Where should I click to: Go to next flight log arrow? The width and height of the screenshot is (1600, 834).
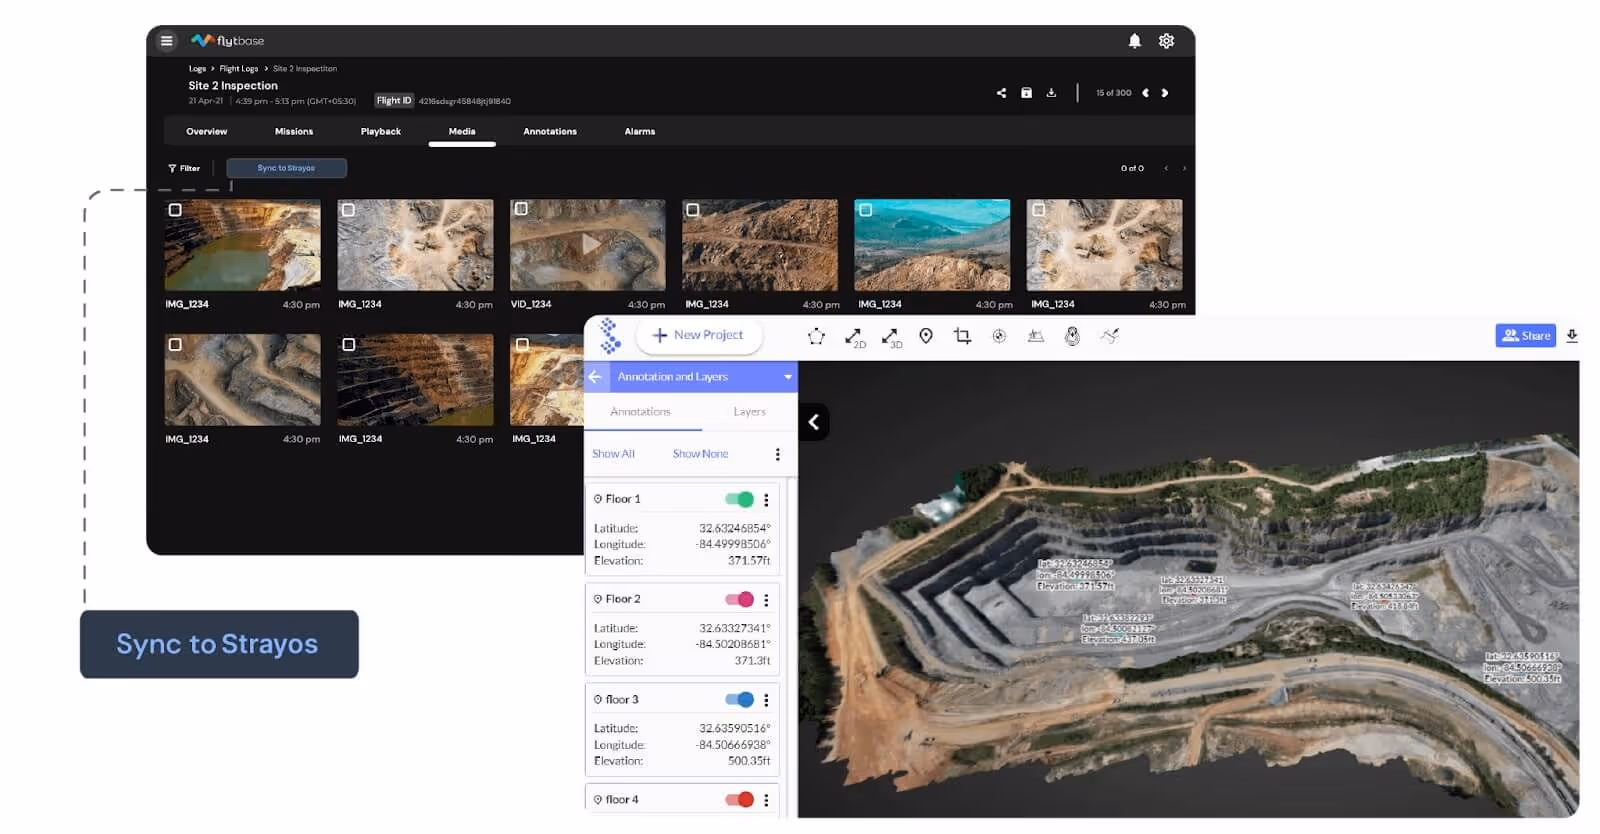pyautogui.click(x=1165, y=93)
